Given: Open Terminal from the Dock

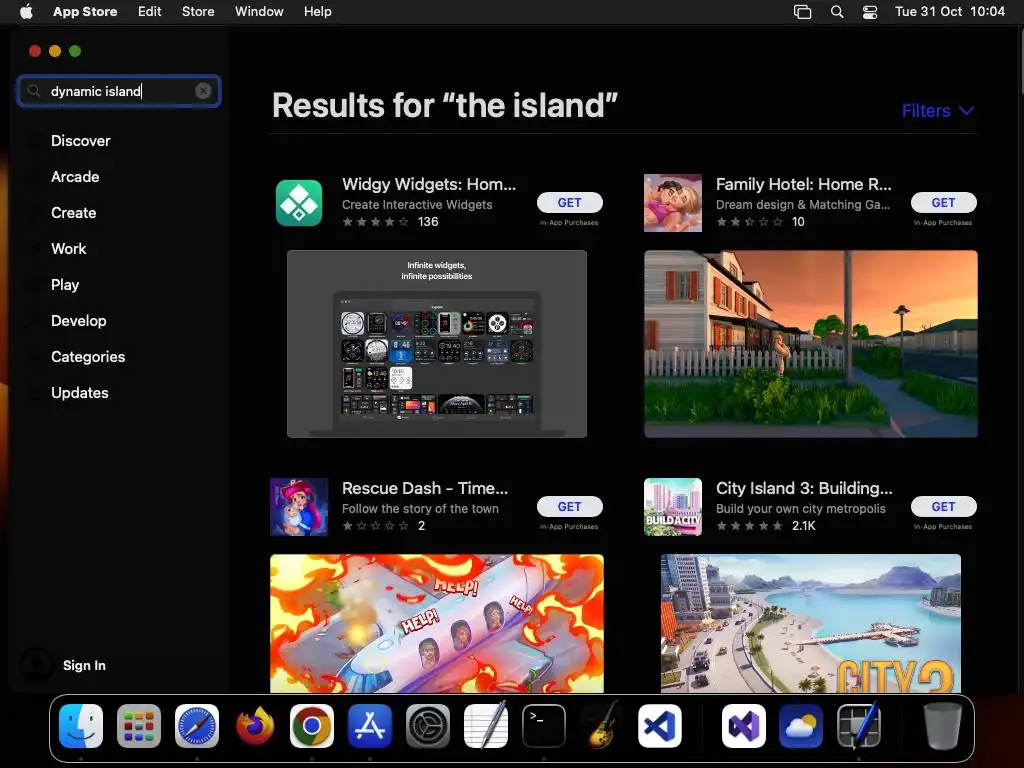Looking at the screenshot, I should [543, 726].
